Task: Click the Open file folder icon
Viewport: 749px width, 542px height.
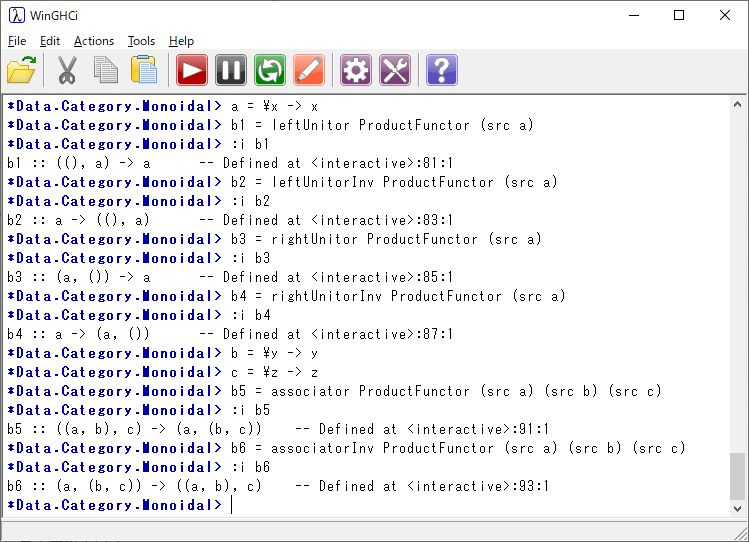Action: tap(22, 70)
